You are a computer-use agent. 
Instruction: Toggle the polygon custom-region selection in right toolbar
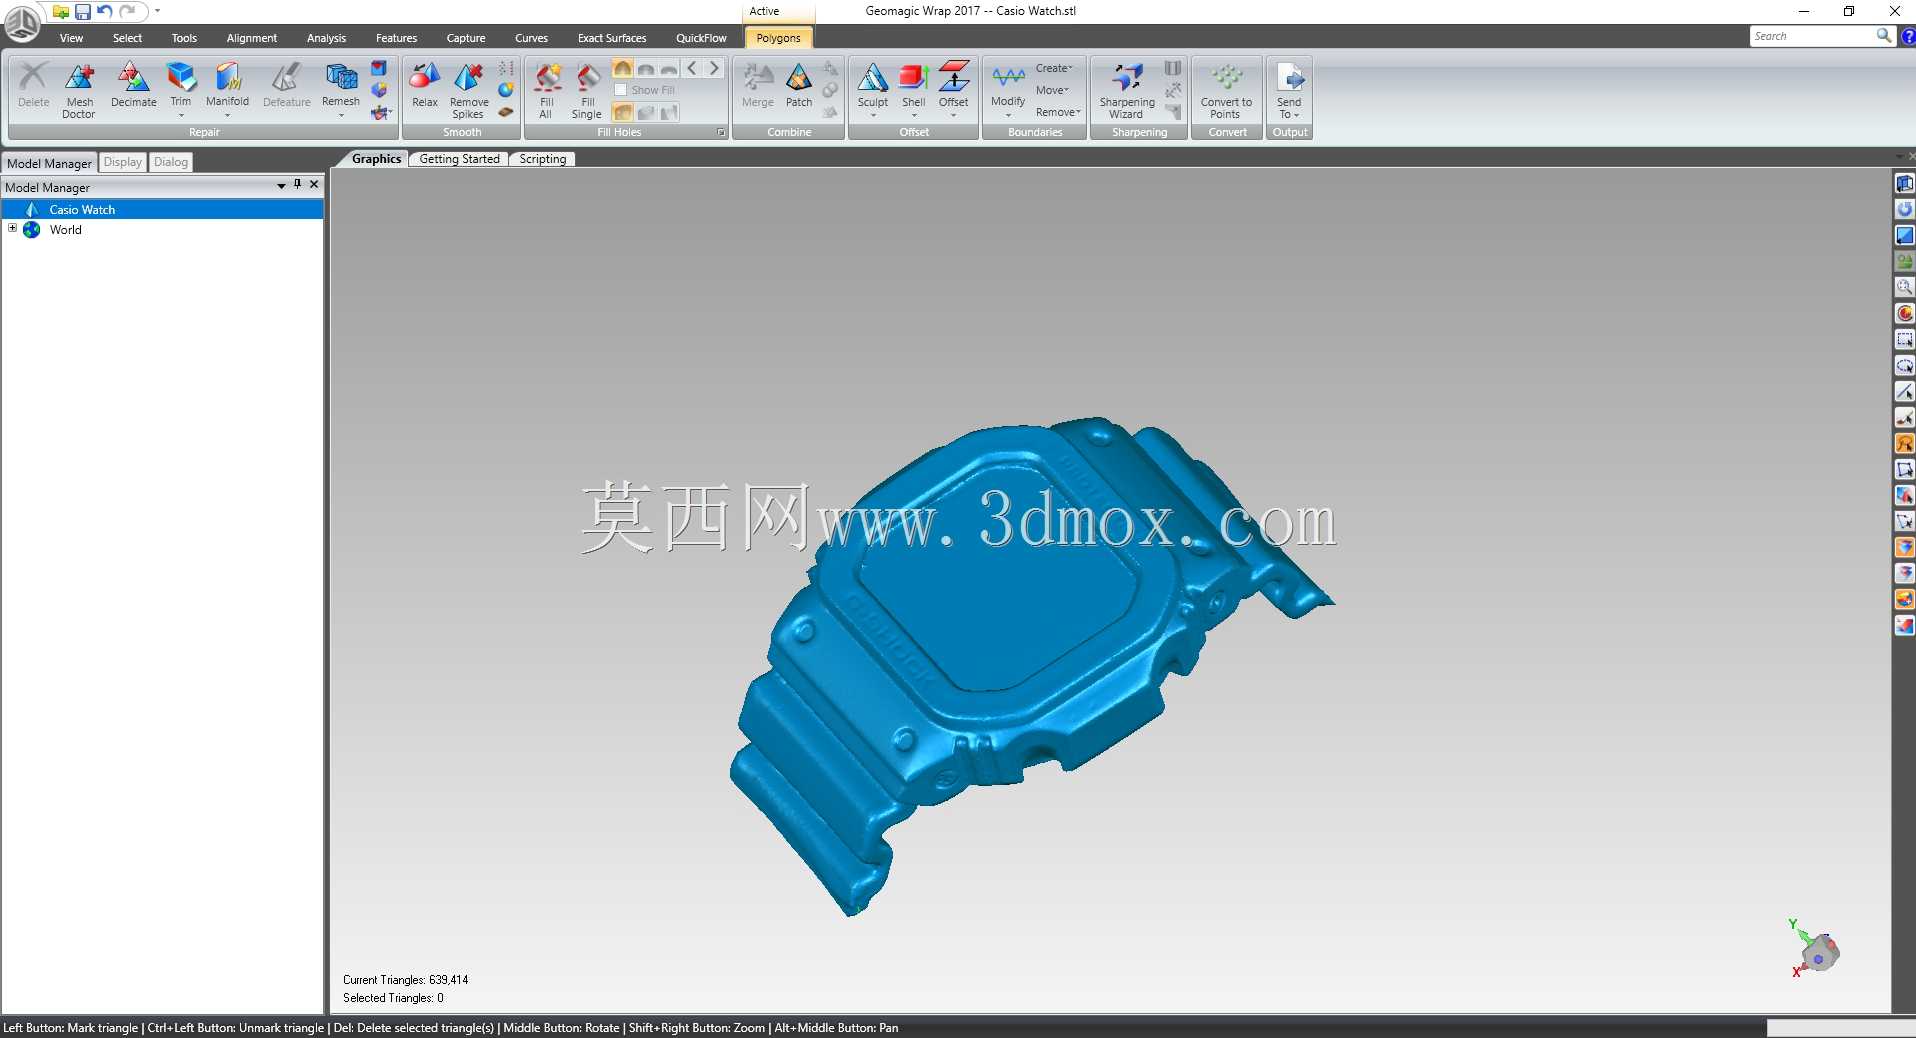click(1904, 470)
